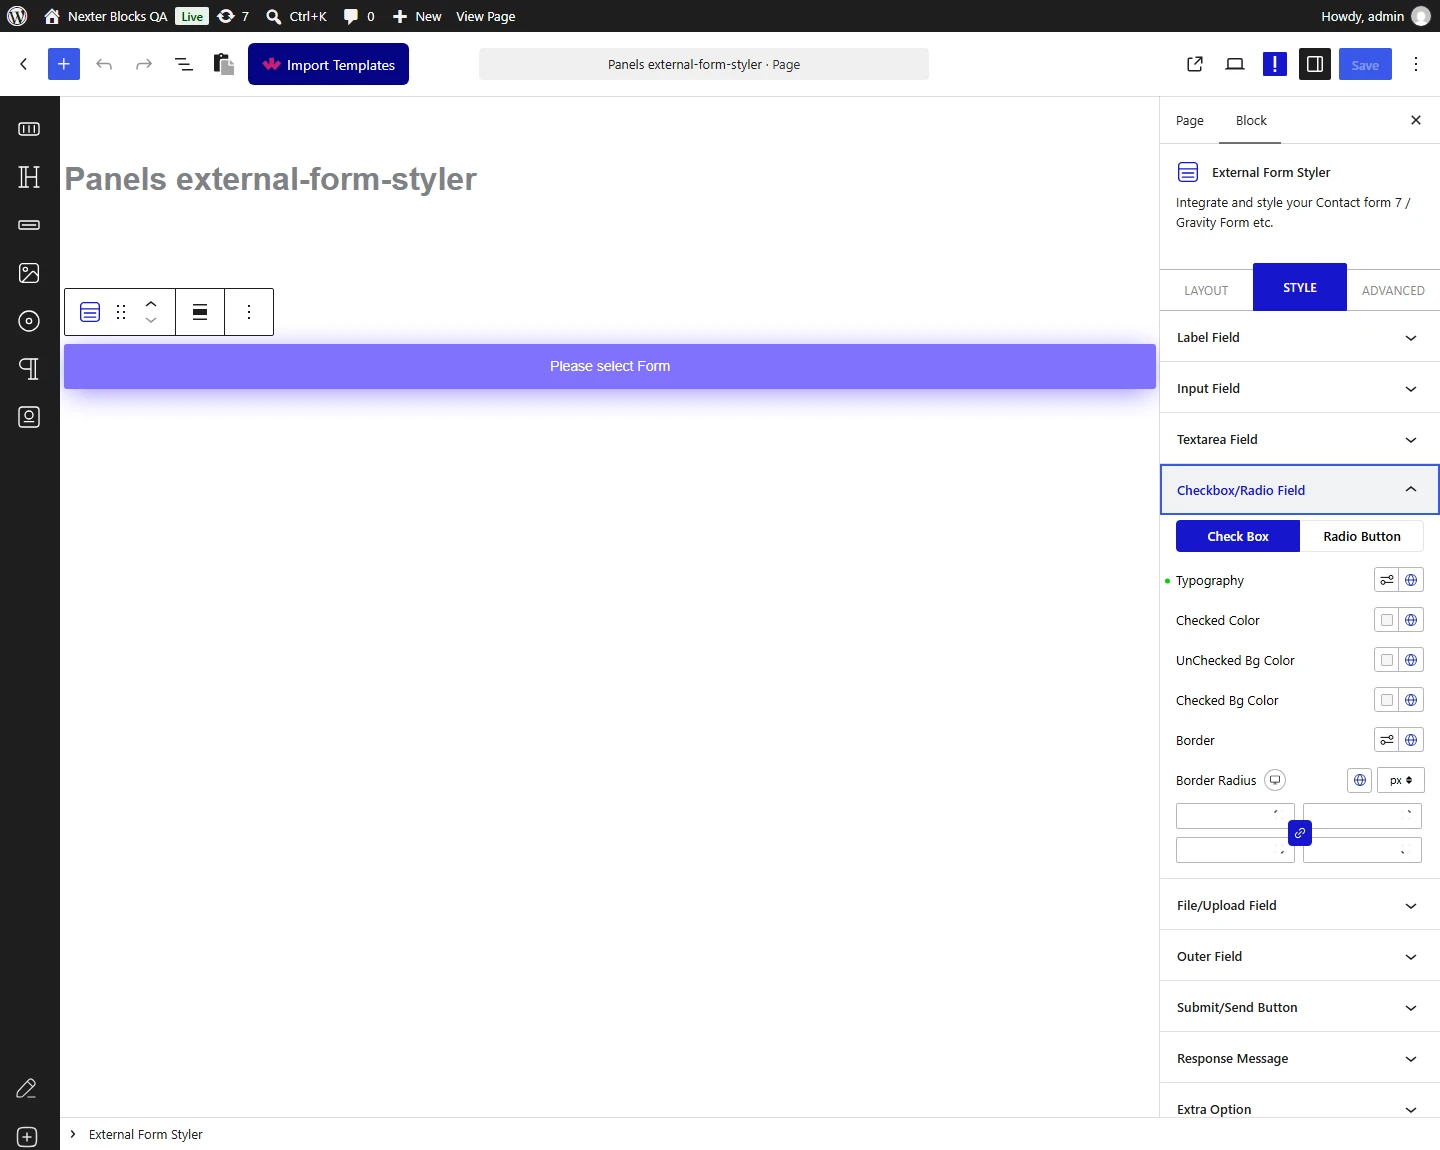1440x1150 pixels.
Task: Open the View Page link
Action: tap(486, 16)
